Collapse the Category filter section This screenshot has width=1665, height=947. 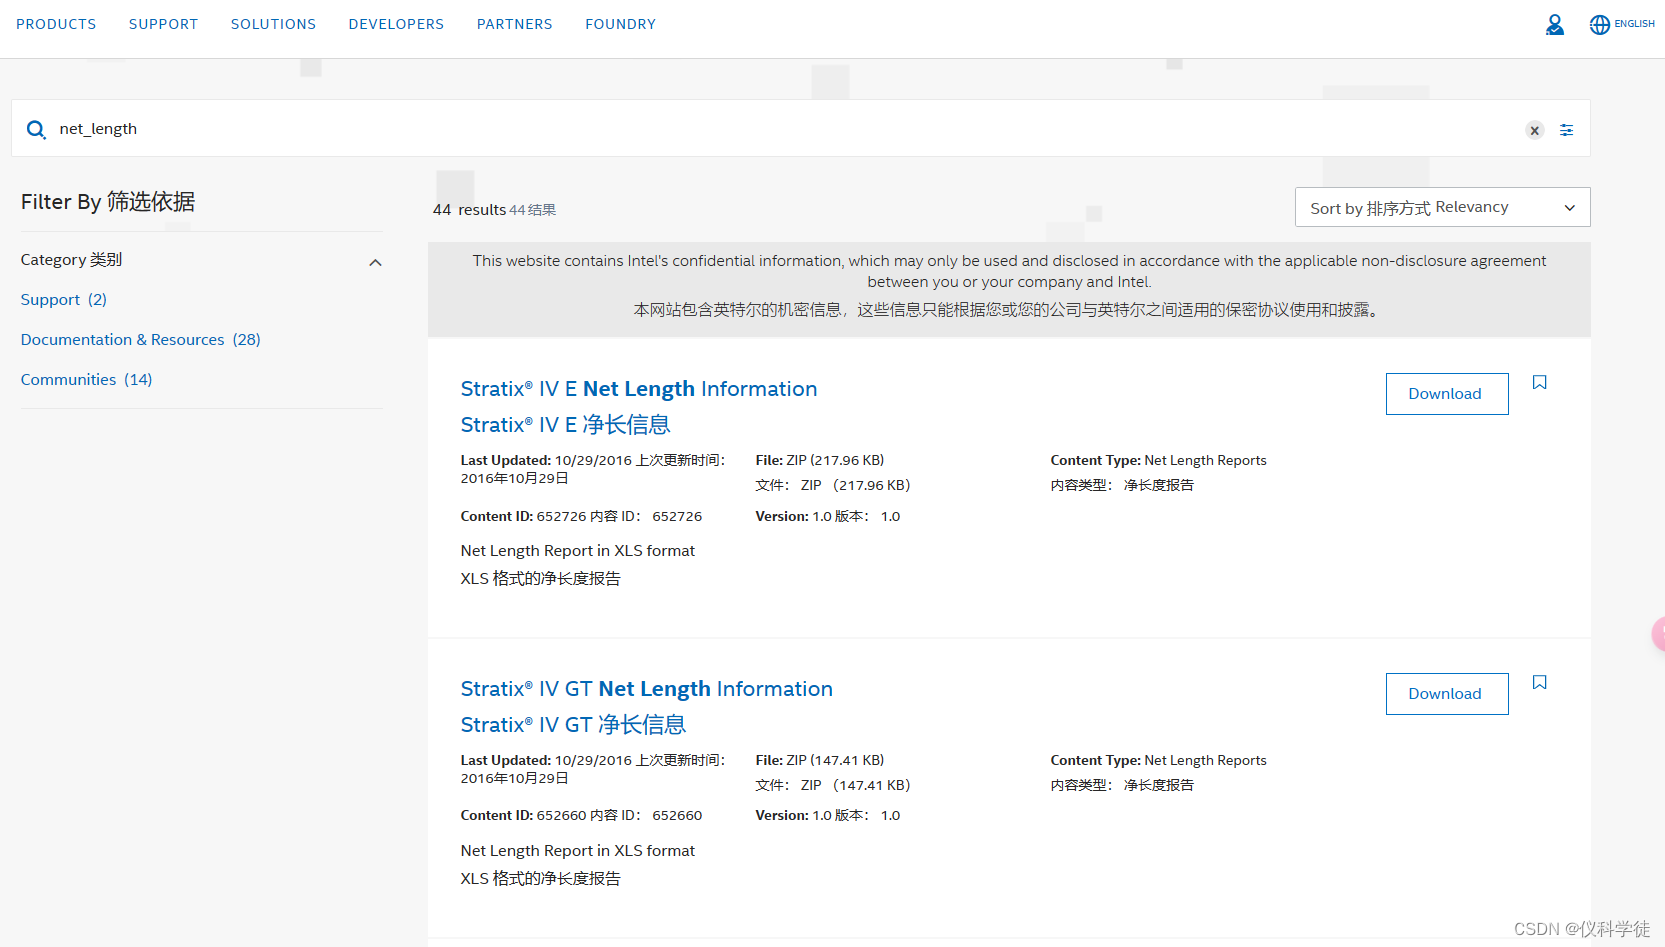click(x=375, y=262)
